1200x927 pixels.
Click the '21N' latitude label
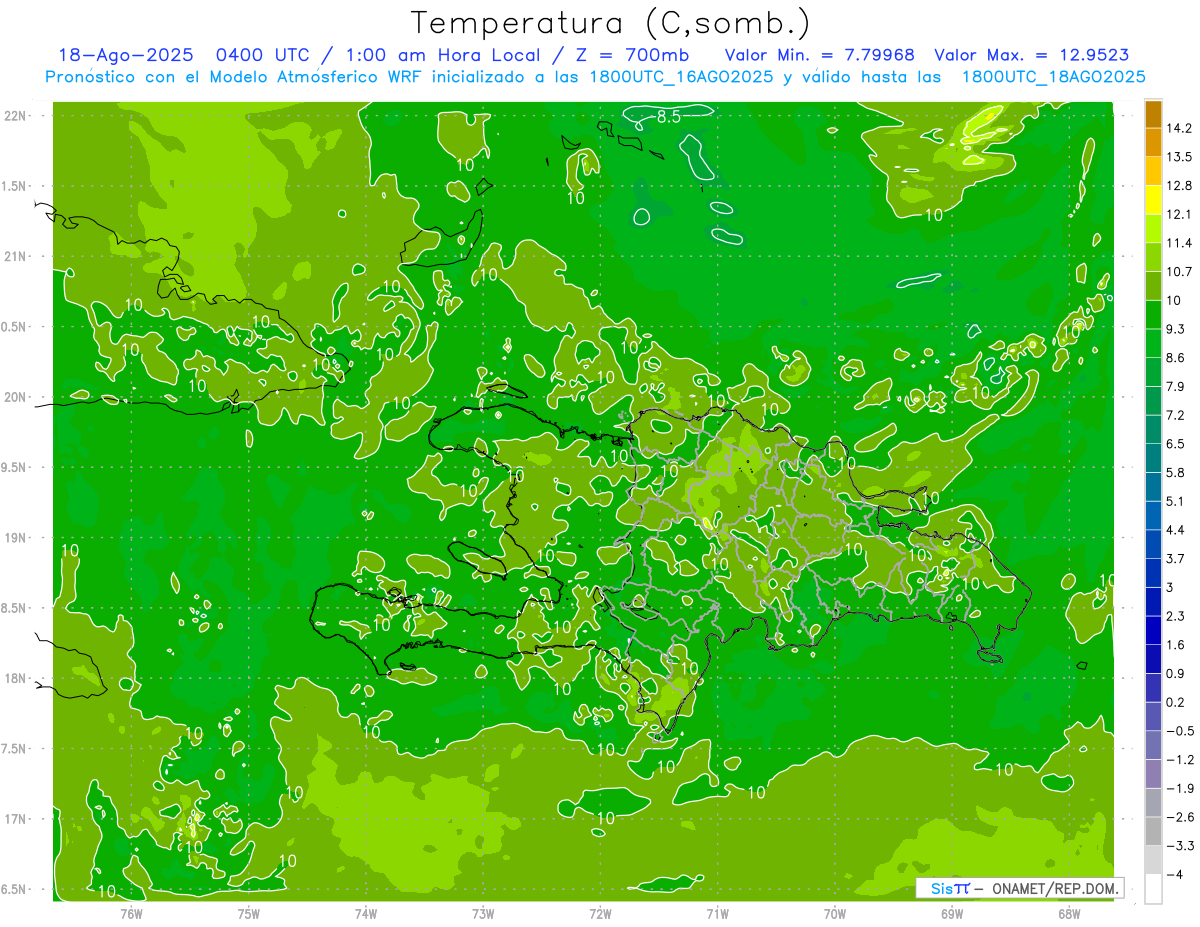click(16, 257)
